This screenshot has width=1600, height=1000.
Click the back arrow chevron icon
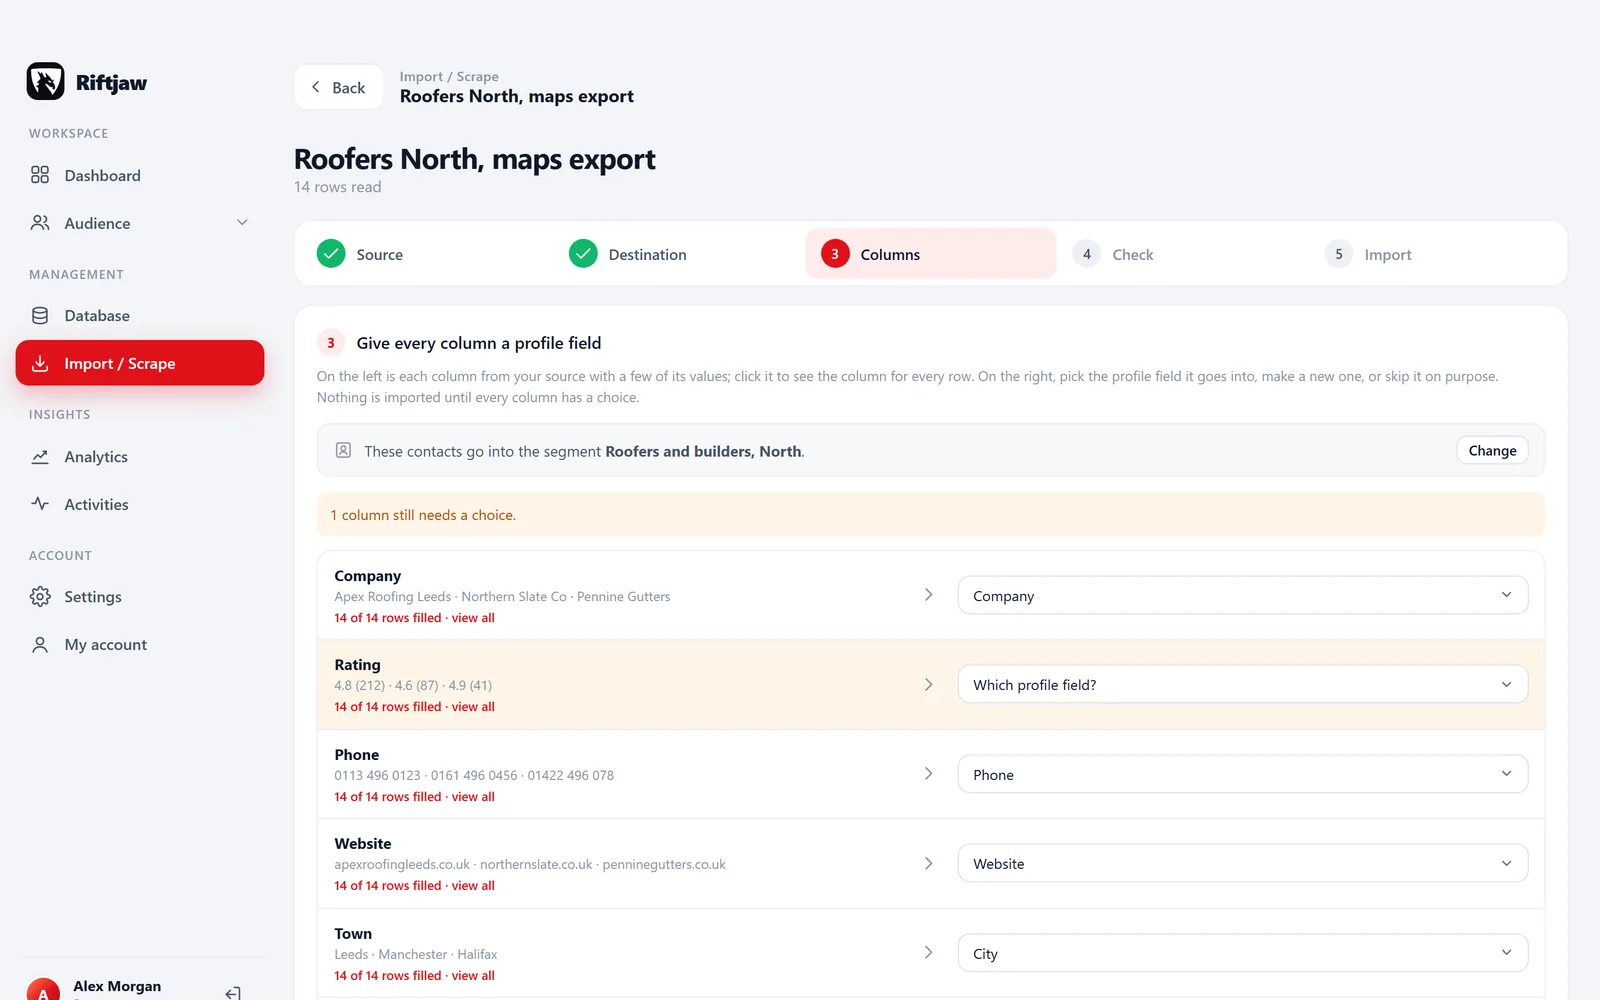click(x=316, y=87)
